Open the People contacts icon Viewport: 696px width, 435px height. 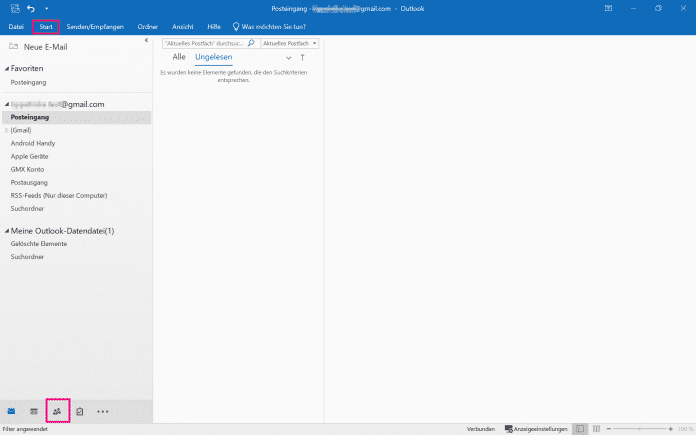tap(57, 411)
